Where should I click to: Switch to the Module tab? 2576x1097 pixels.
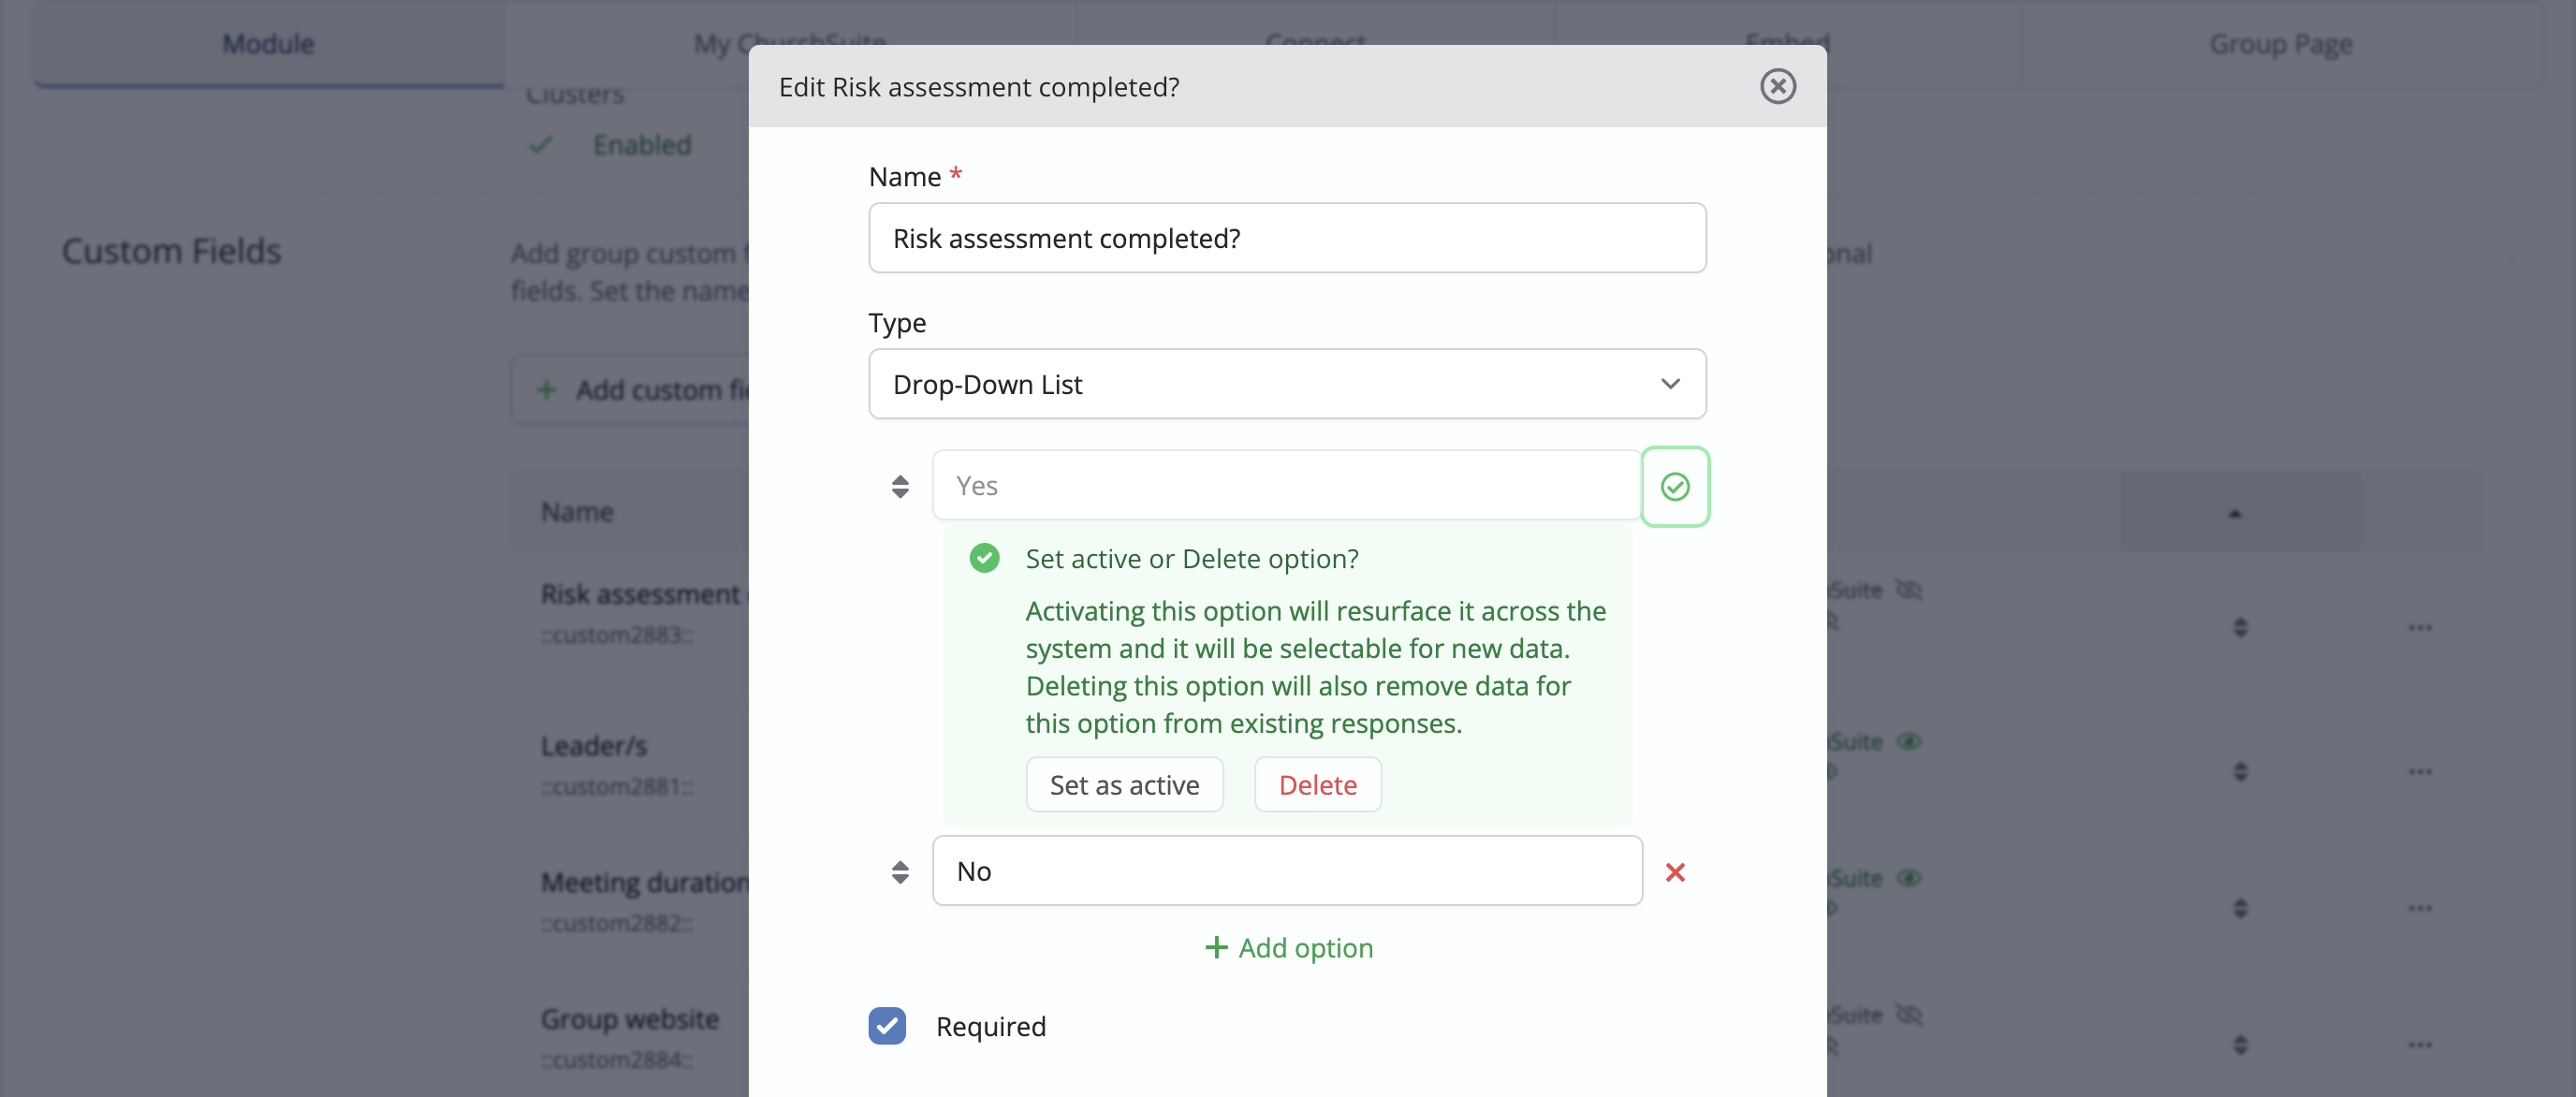click(268, 43)
